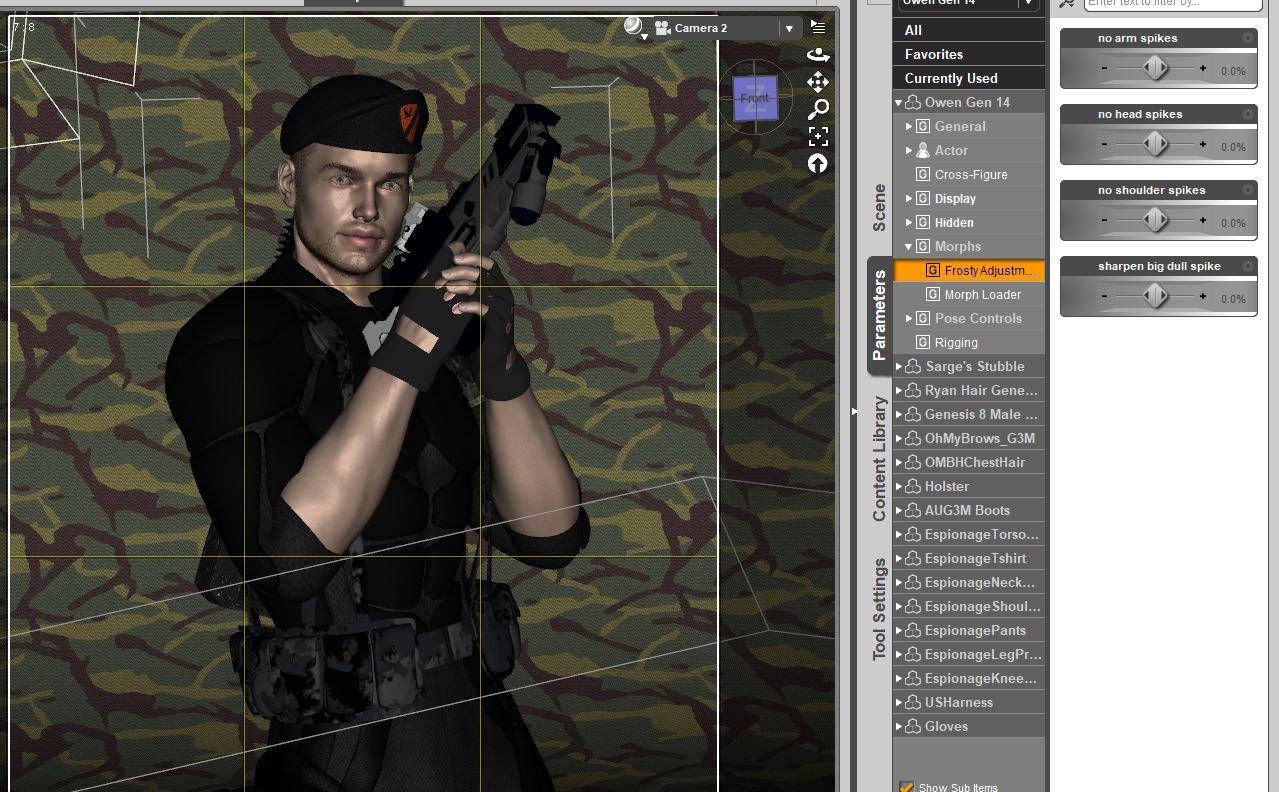Open settings gear for no shoulder spikes

[1248, 190]
